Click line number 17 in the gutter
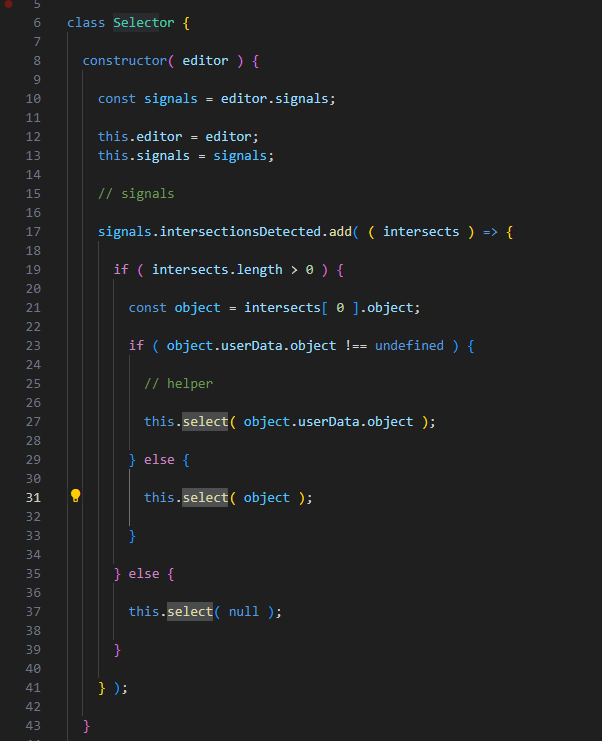602x741 pixels. [33, 232]
